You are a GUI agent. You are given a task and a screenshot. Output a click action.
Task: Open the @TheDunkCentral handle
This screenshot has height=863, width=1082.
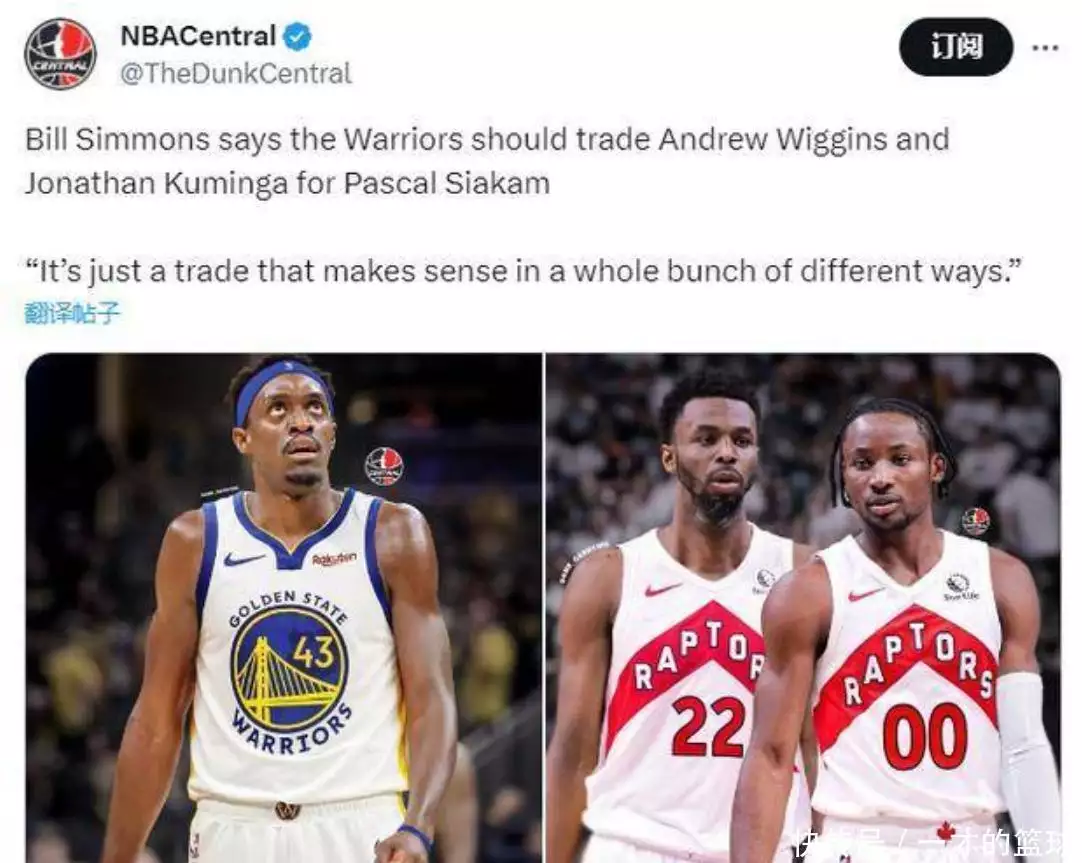(236, 73)
